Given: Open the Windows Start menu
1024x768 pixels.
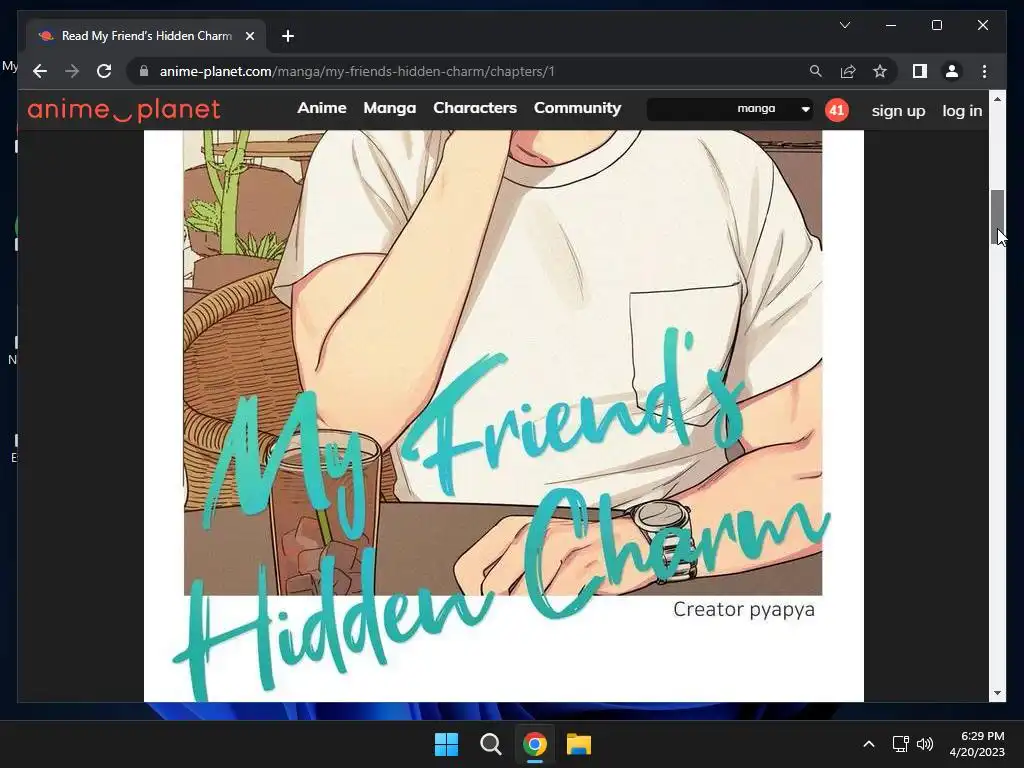Looking at the screenshot, I should coord(447,744).
